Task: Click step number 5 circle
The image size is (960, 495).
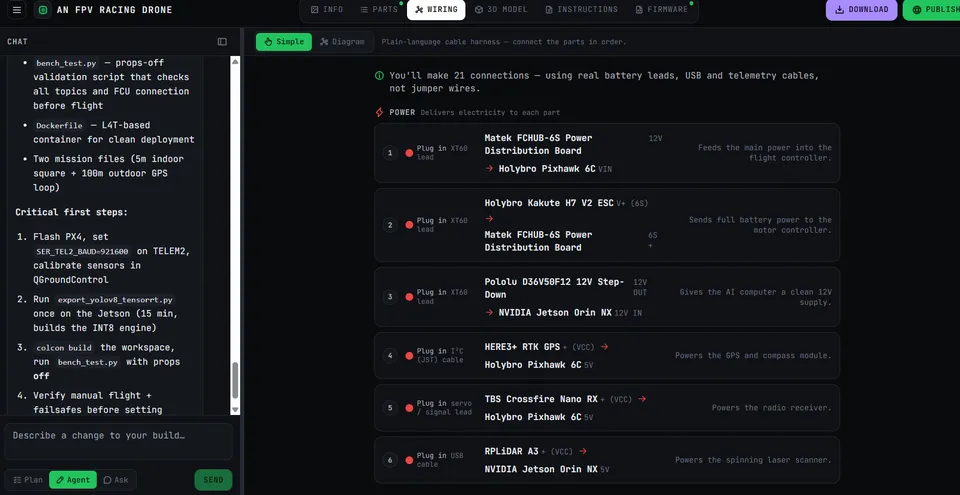Action: 390,407
